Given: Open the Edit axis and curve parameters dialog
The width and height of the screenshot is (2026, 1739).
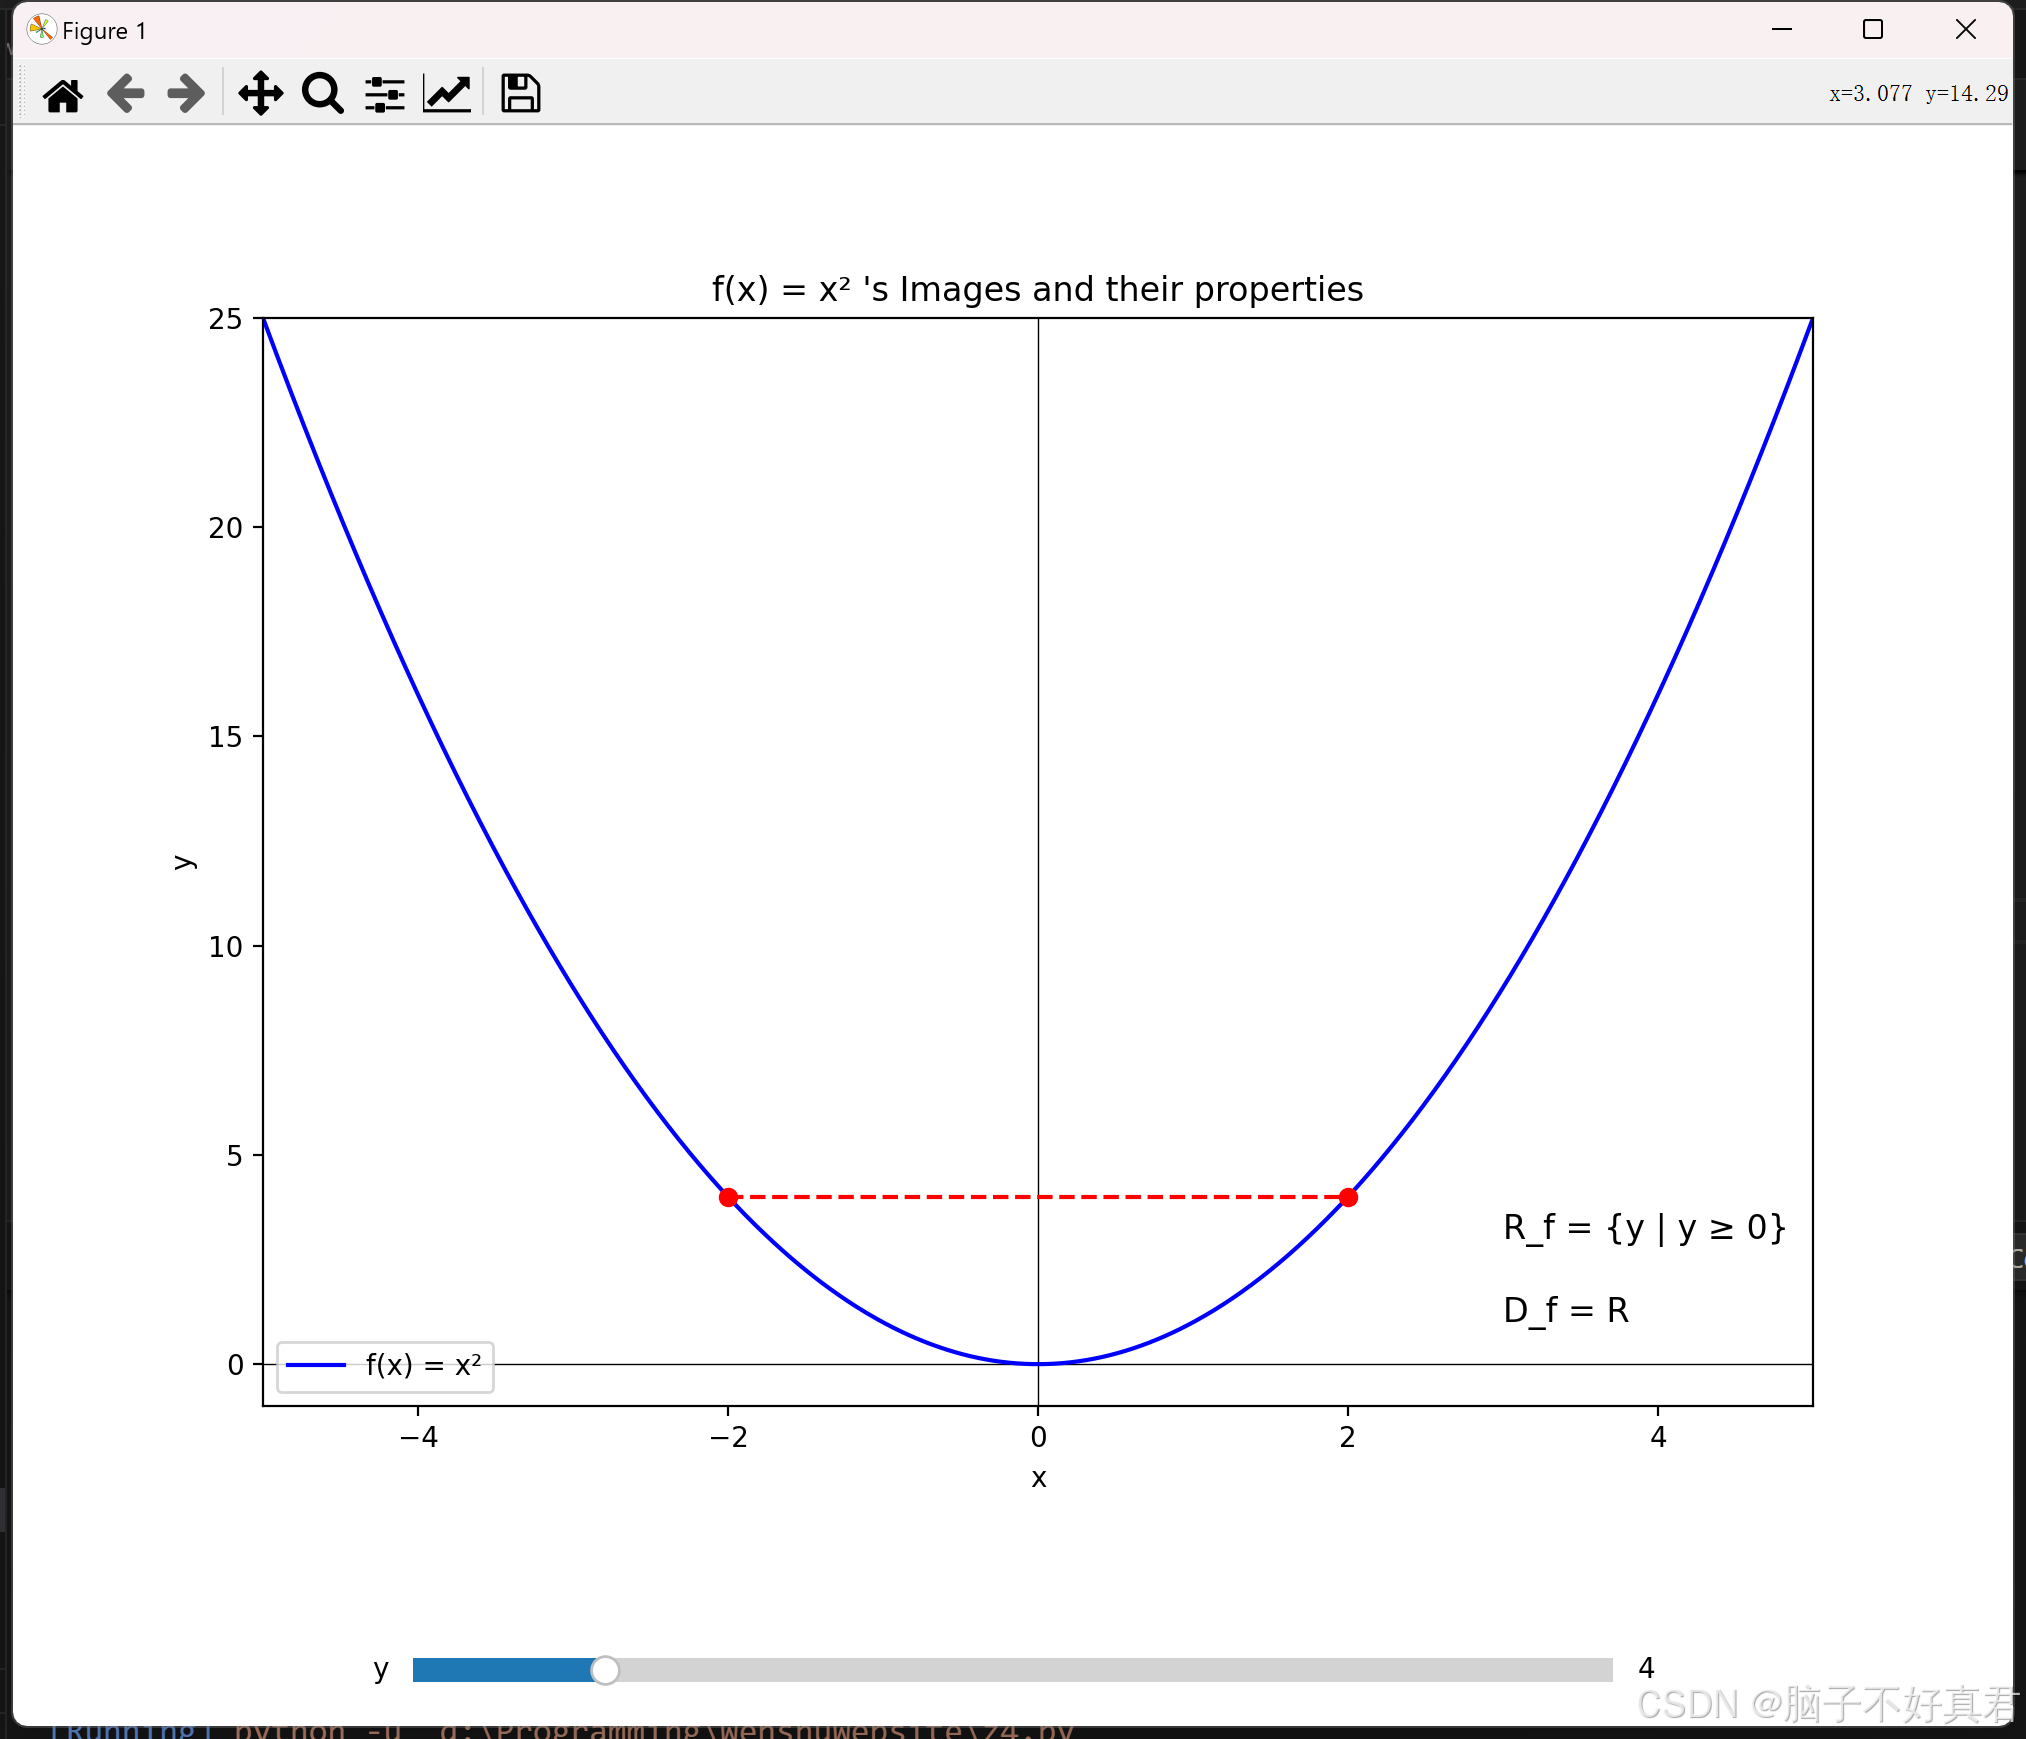Looking at the screenshot, I should point(447,94).
